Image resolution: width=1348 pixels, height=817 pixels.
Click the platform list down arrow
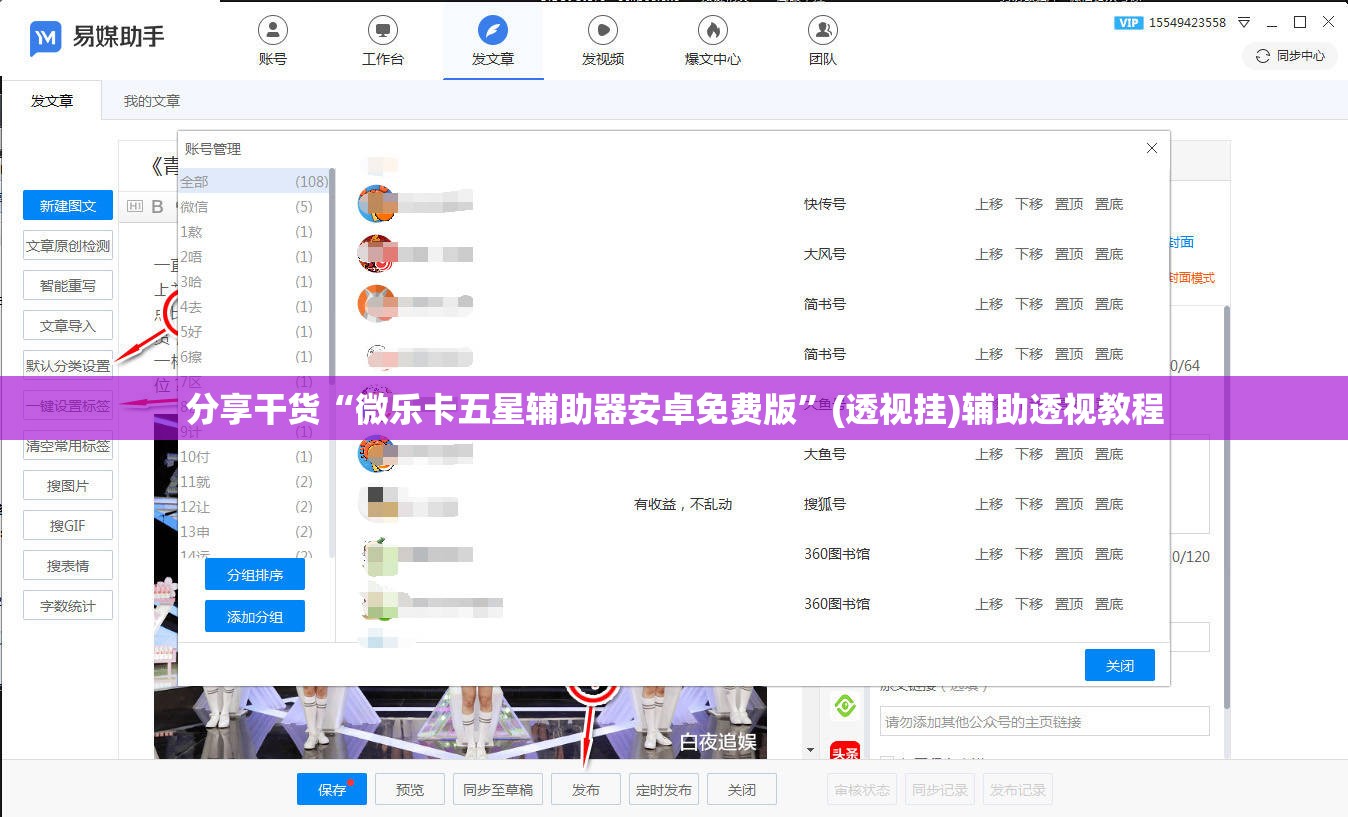(x=811, y=750)
